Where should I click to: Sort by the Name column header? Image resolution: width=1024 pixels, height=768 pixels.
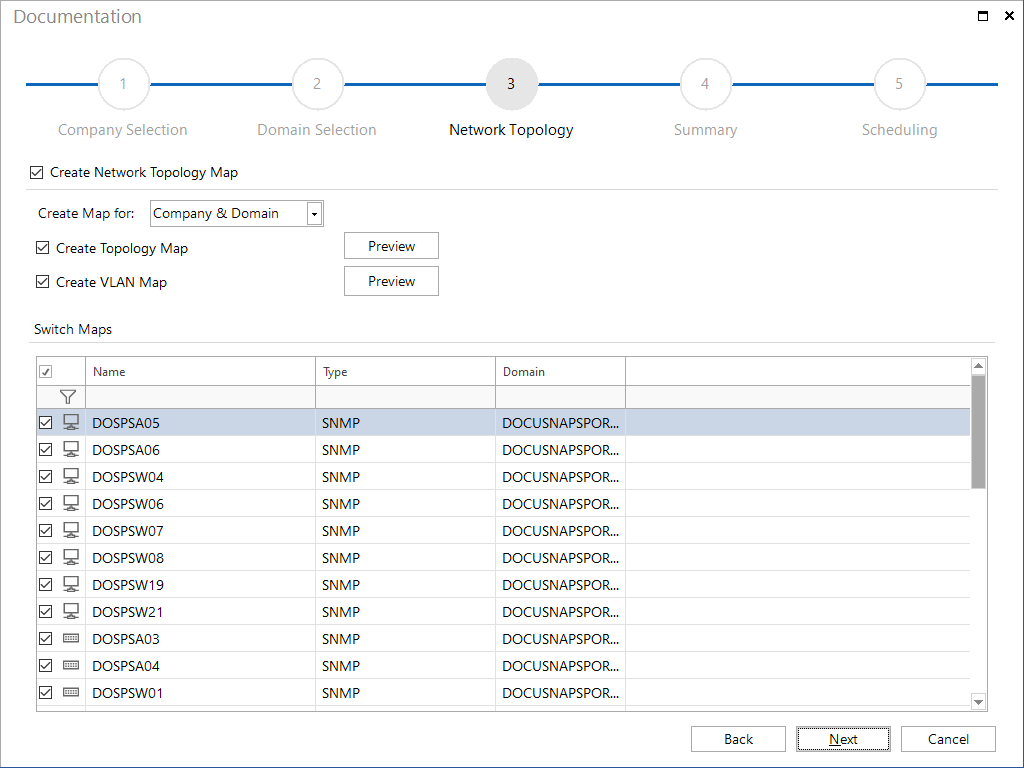pyautogui.click(x=200, y=372)
